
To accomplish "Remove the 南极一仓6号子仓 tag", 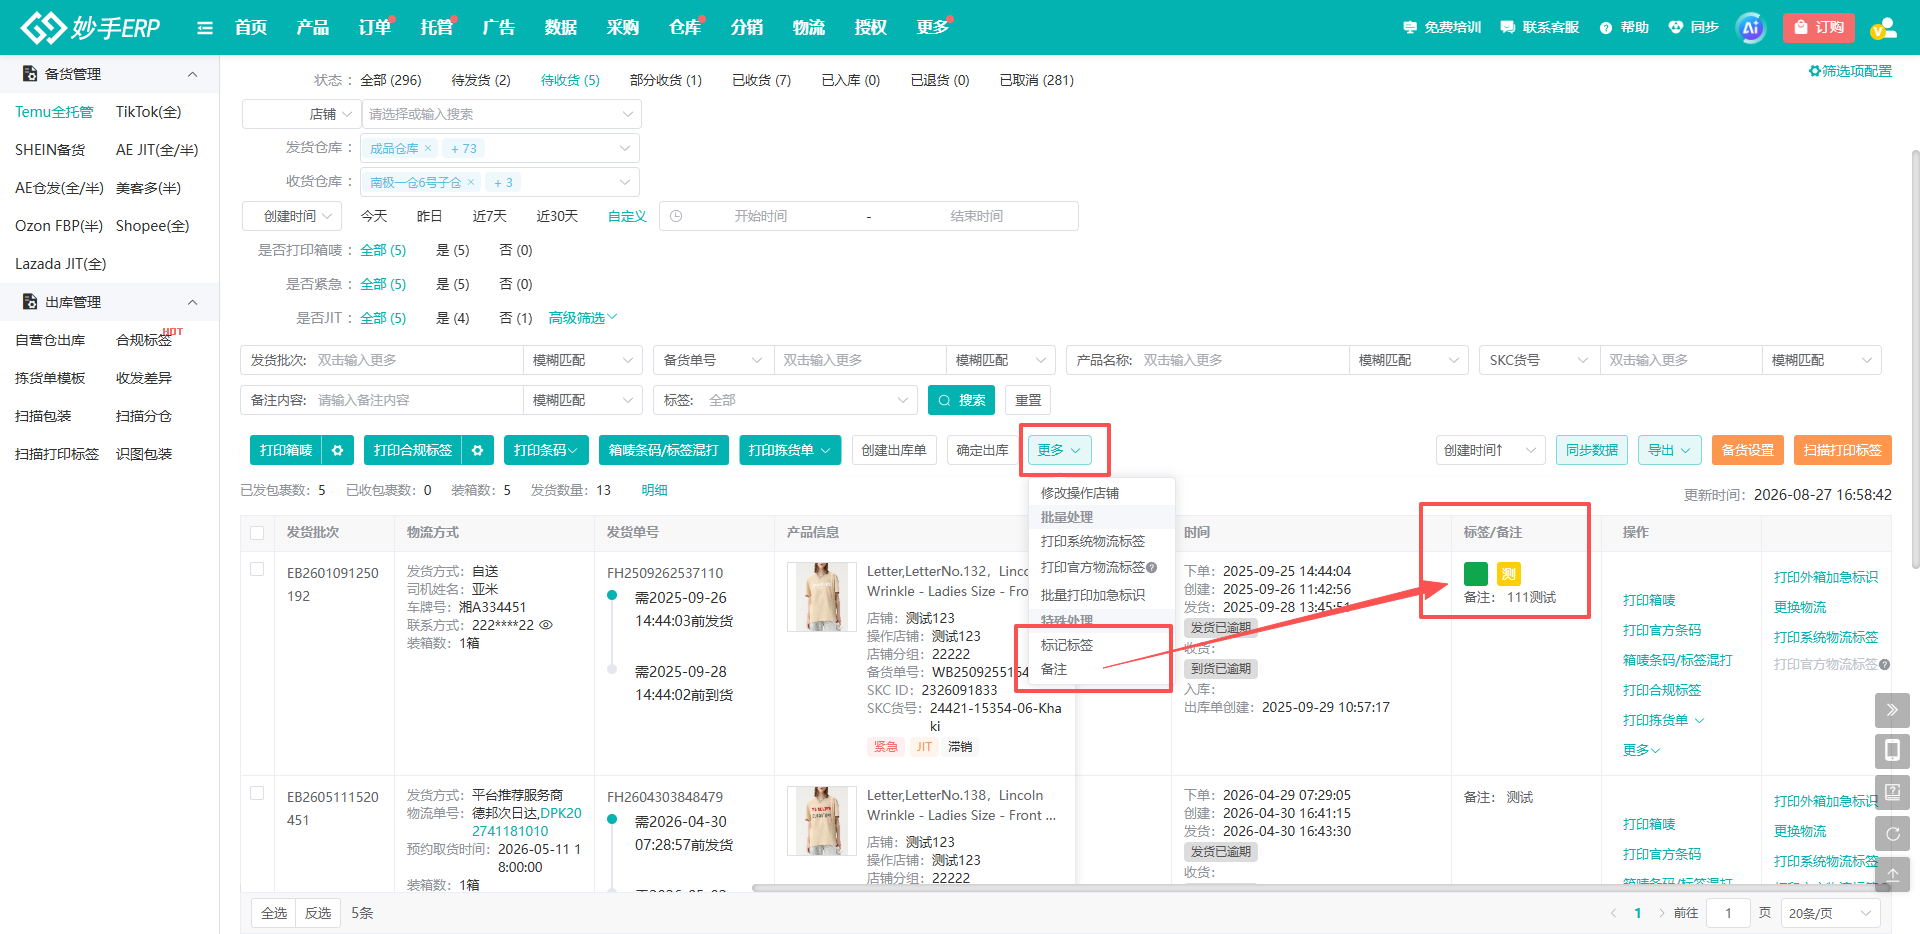I will (x=471, y=182).
